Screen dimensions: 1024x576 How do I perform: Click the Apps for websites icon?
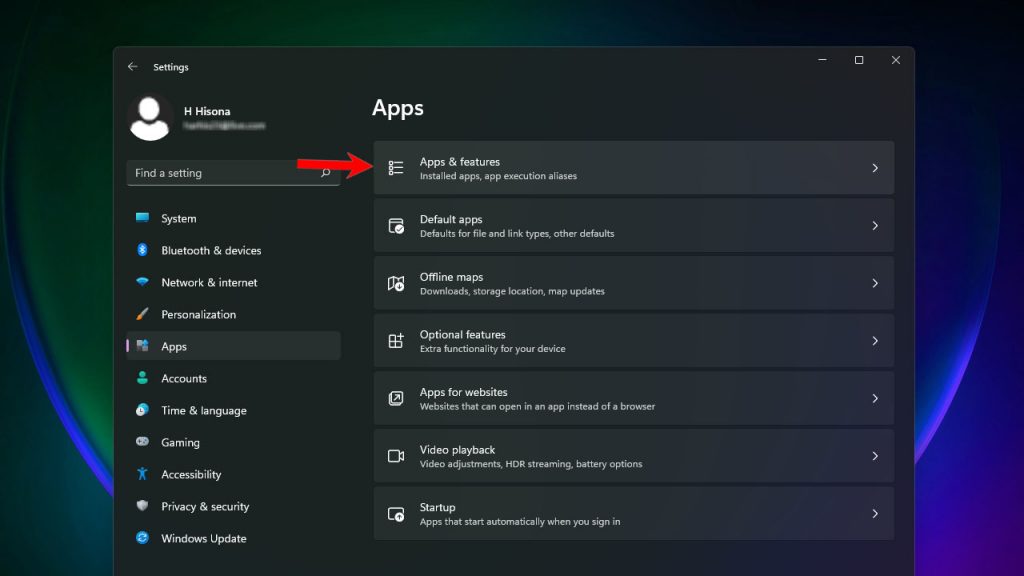(x=396, y=398)
